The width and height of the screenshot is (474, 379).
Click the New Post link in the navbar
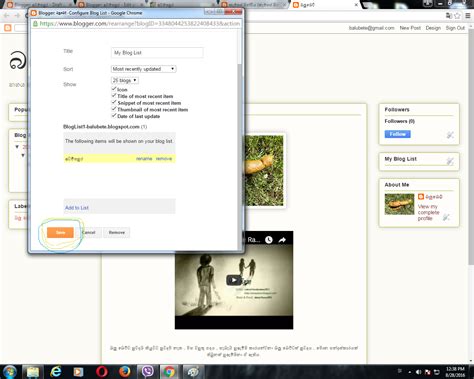[410, 28]
